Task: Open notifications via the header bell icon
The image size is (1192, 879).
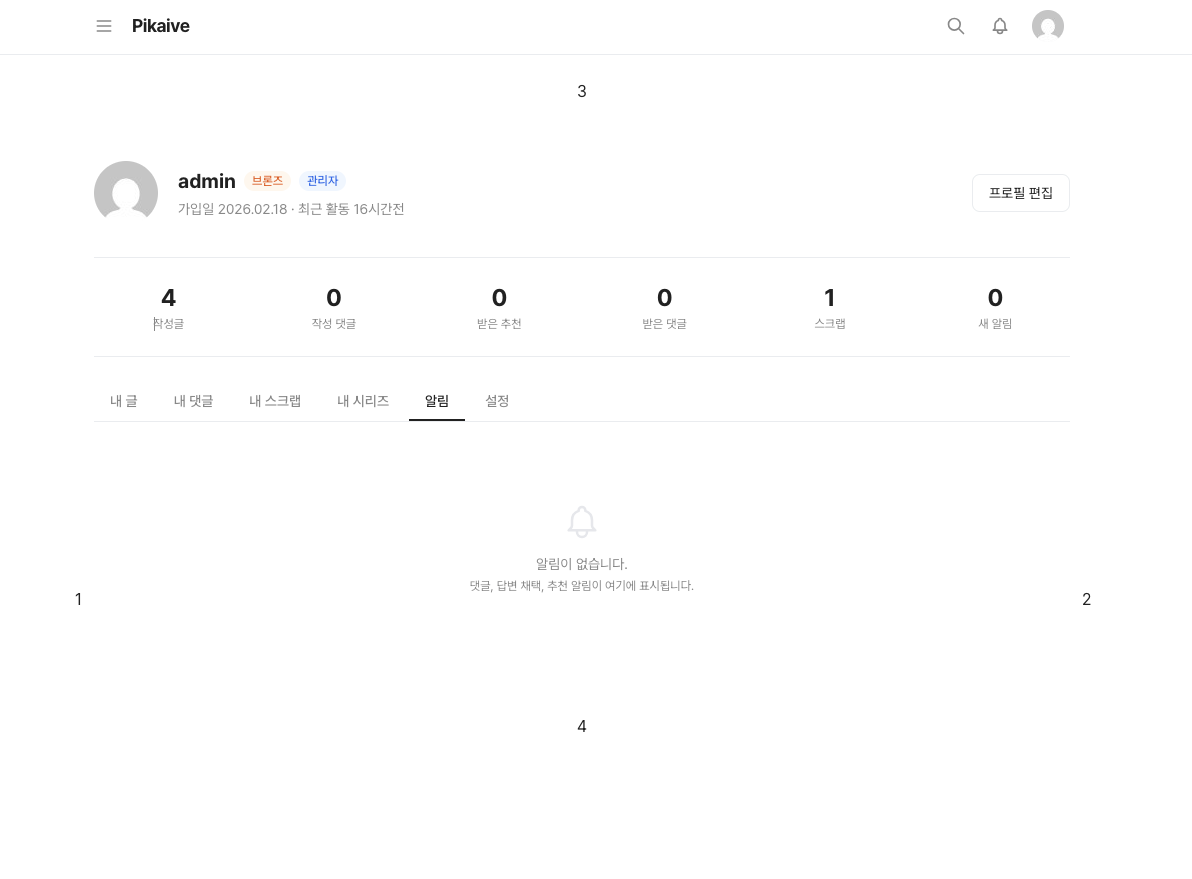Action: click(1000, 26)
